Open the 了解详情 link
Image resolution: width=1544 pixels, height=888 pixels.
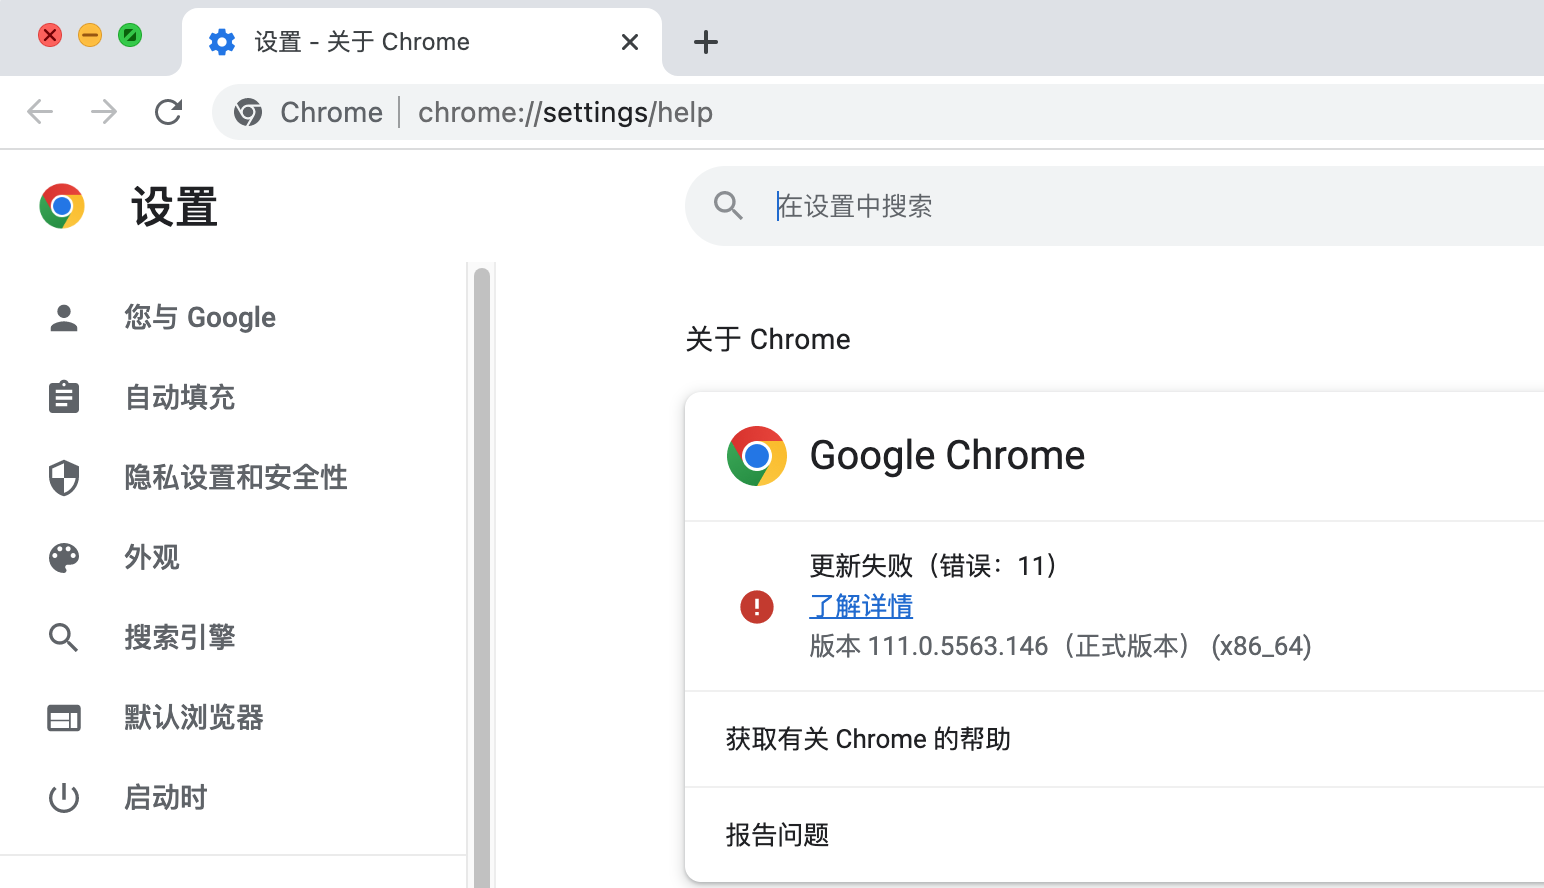(x=861, y=606)
